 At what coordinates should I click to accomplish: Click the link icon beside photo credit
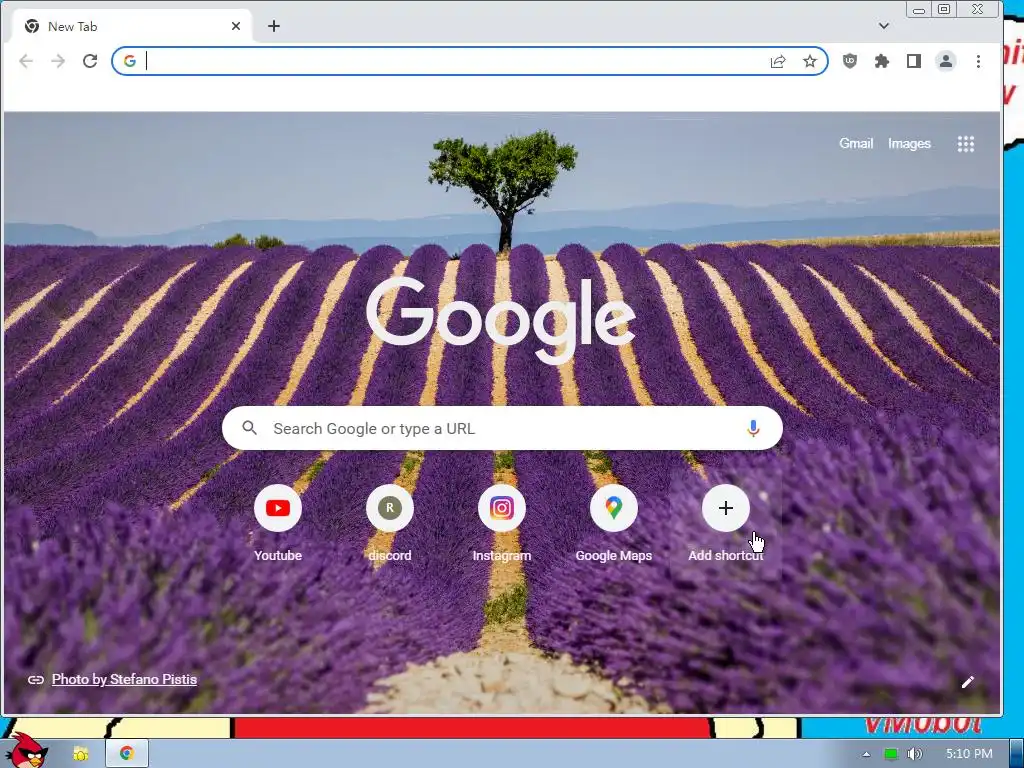click(x=36, y=680)
